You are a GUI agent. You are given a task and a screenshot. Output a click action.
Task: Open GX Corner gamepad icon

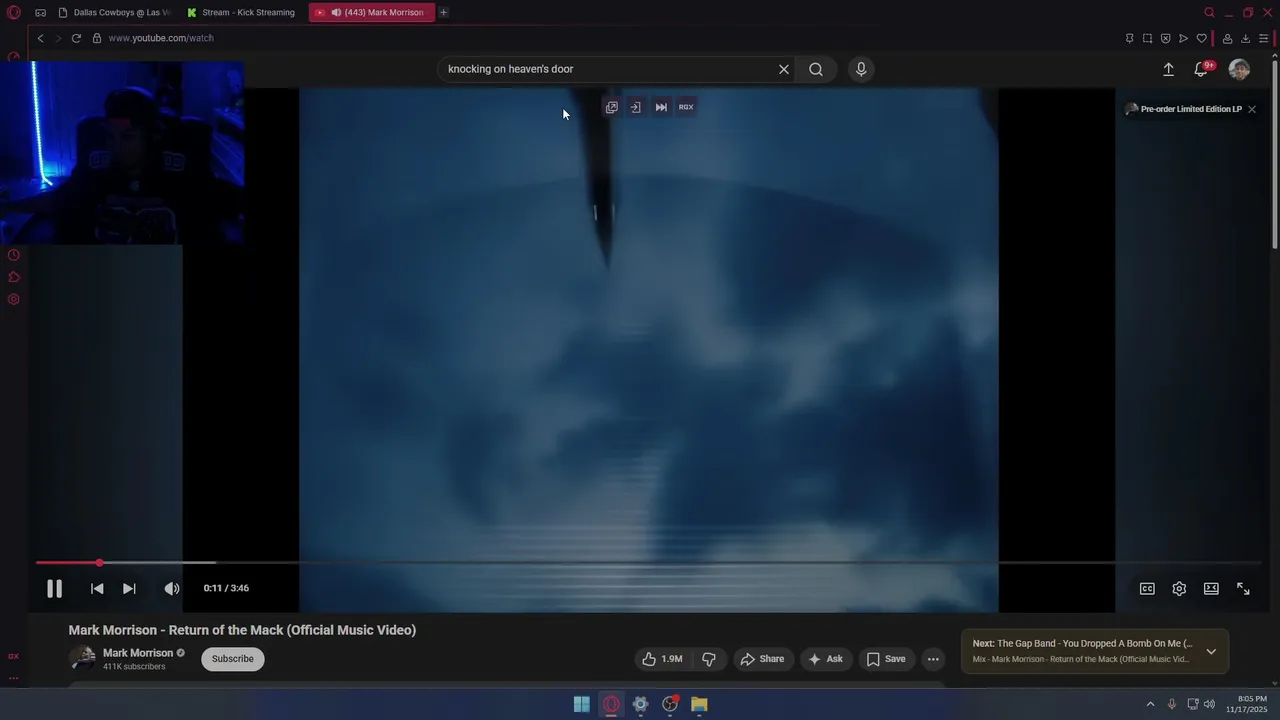point(40,12)
